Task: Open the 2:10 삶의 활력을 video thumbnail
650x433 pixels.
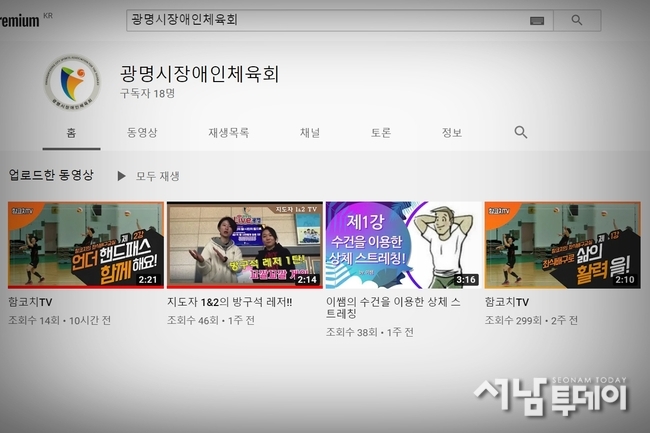Action: tap(563, 245)
